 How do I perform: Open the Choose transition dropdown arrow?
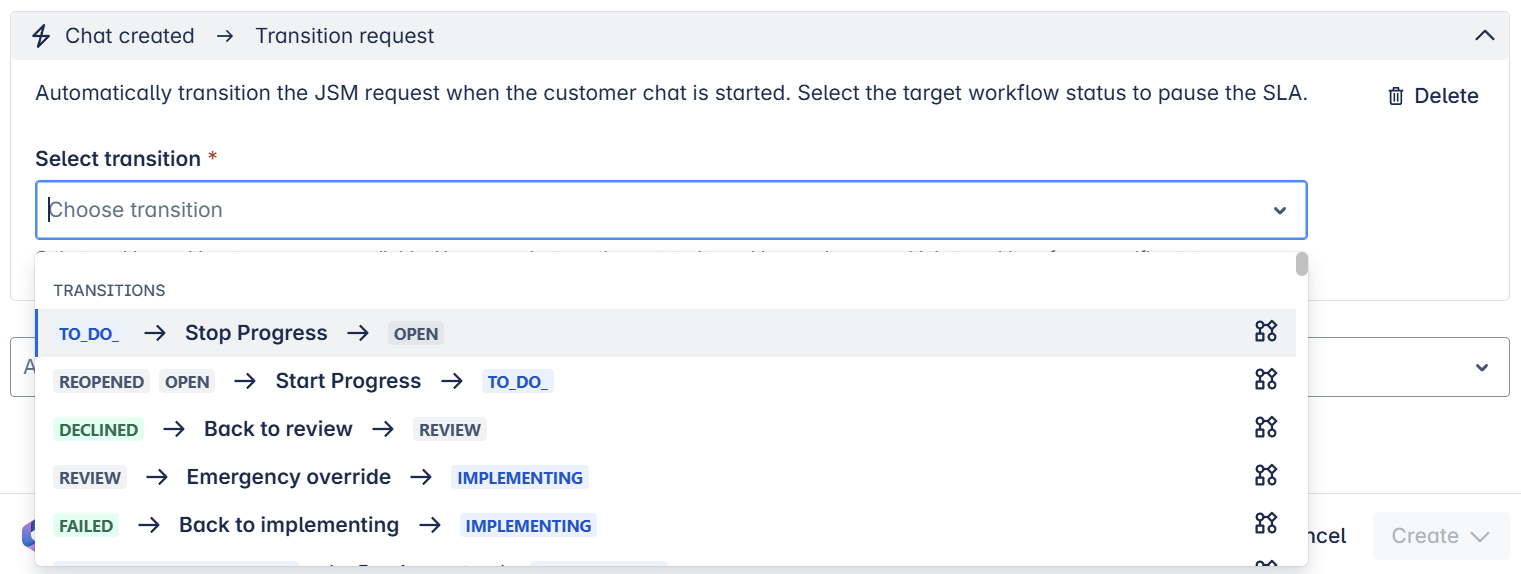click(x=1279, y=210)
